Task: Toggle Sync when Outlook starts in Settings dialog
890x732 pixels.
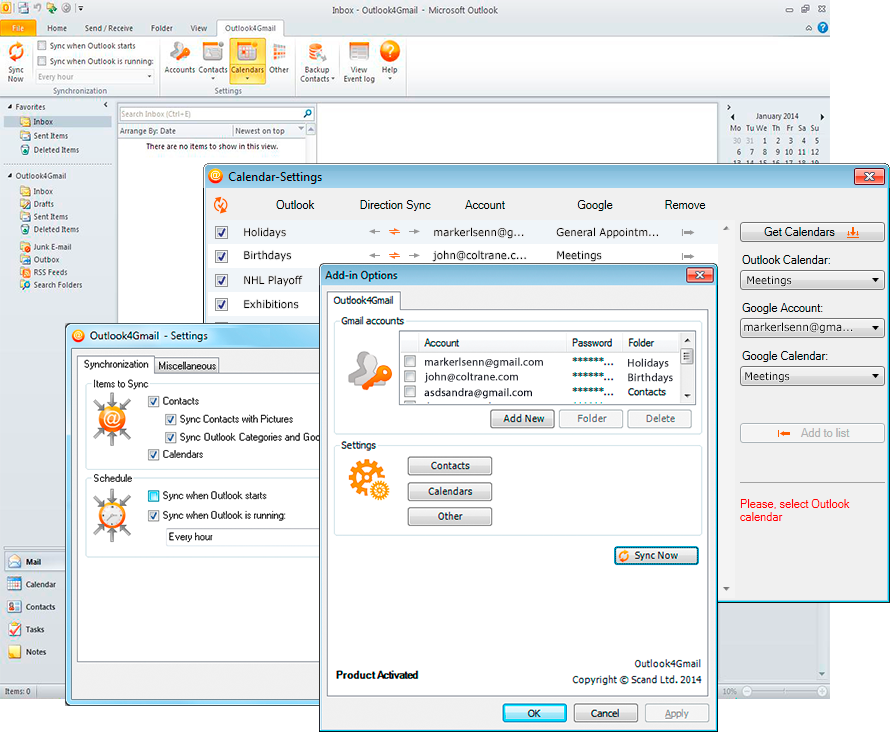Action: [153, 496]
